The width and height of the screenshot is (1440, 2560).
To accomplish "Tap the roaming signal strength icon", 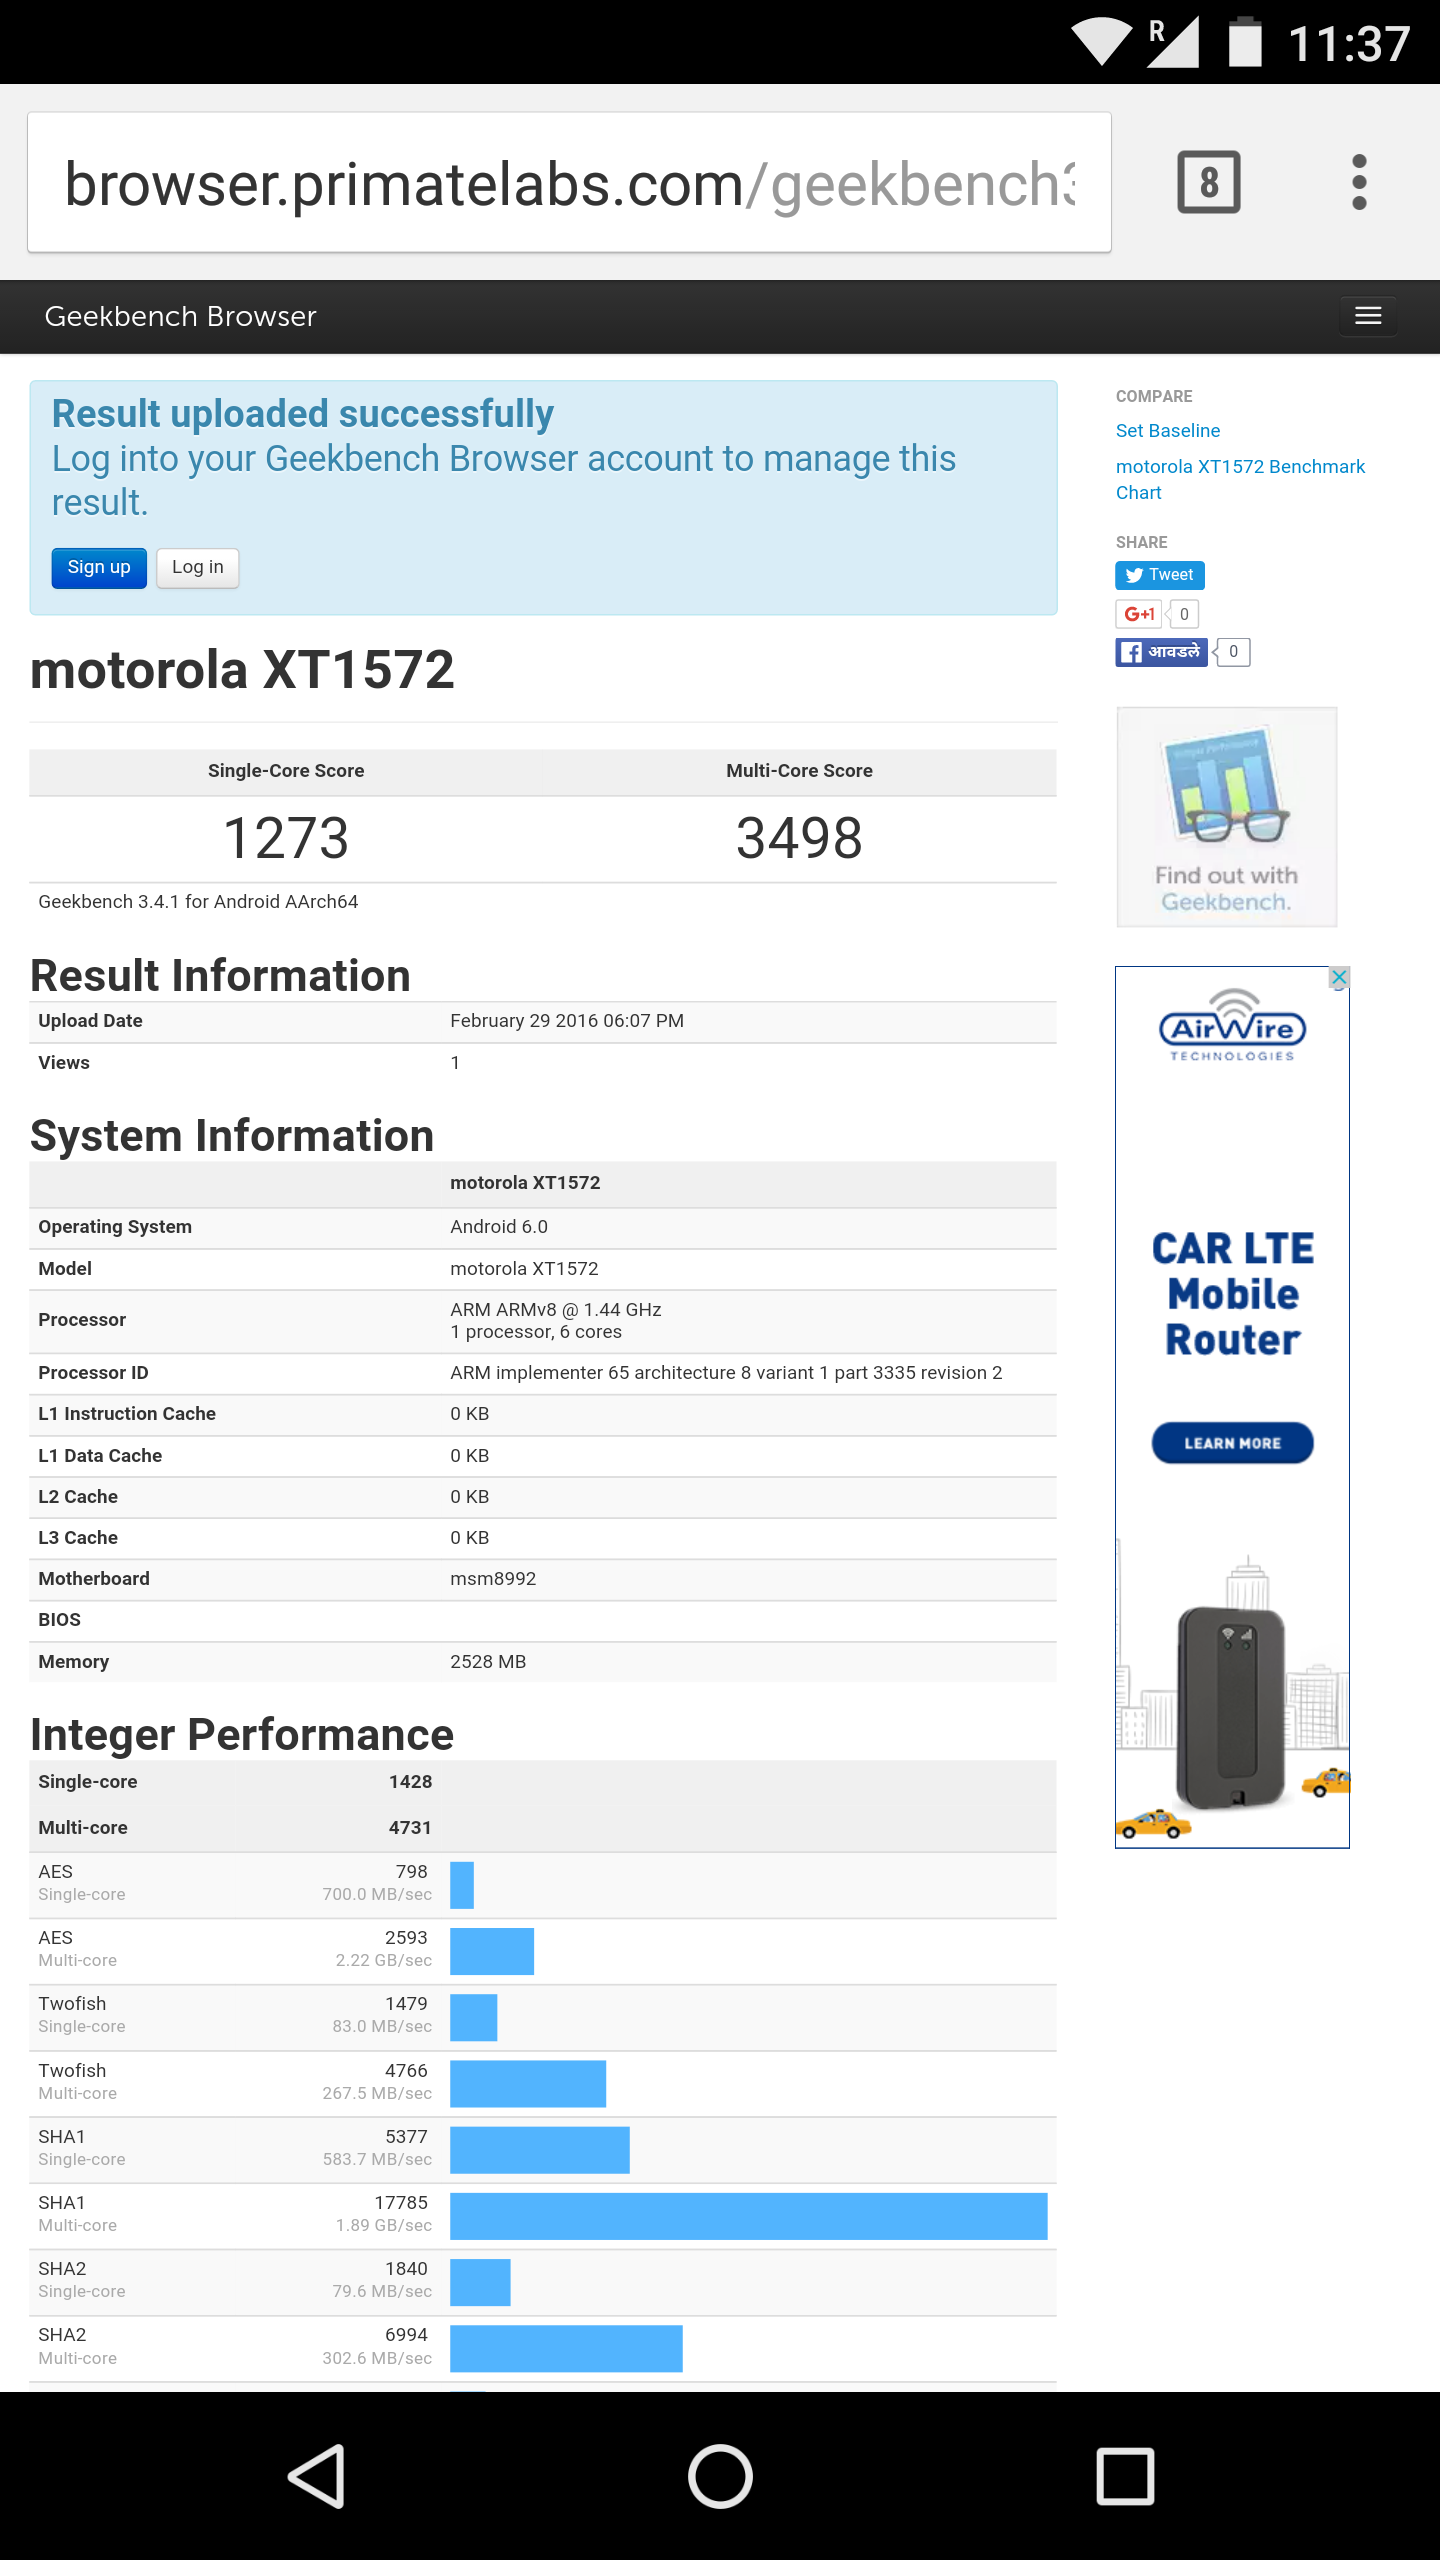I will (x=1172, y=42).
